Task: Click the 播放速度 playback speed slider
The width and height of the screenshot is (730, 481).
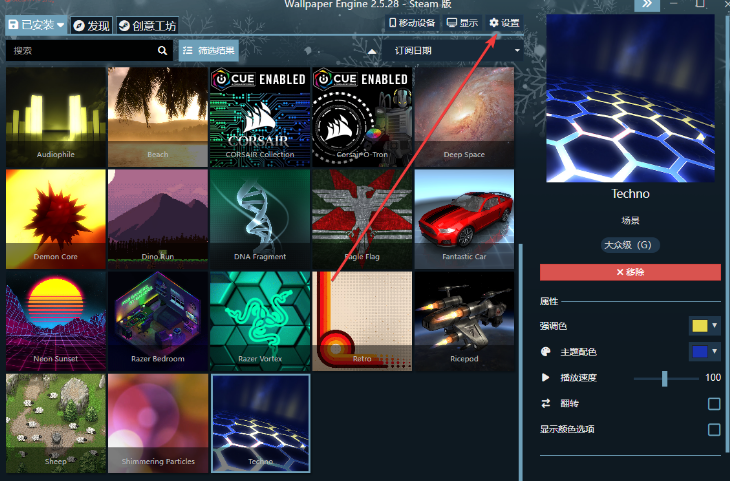Action: (x=665, y=378)
